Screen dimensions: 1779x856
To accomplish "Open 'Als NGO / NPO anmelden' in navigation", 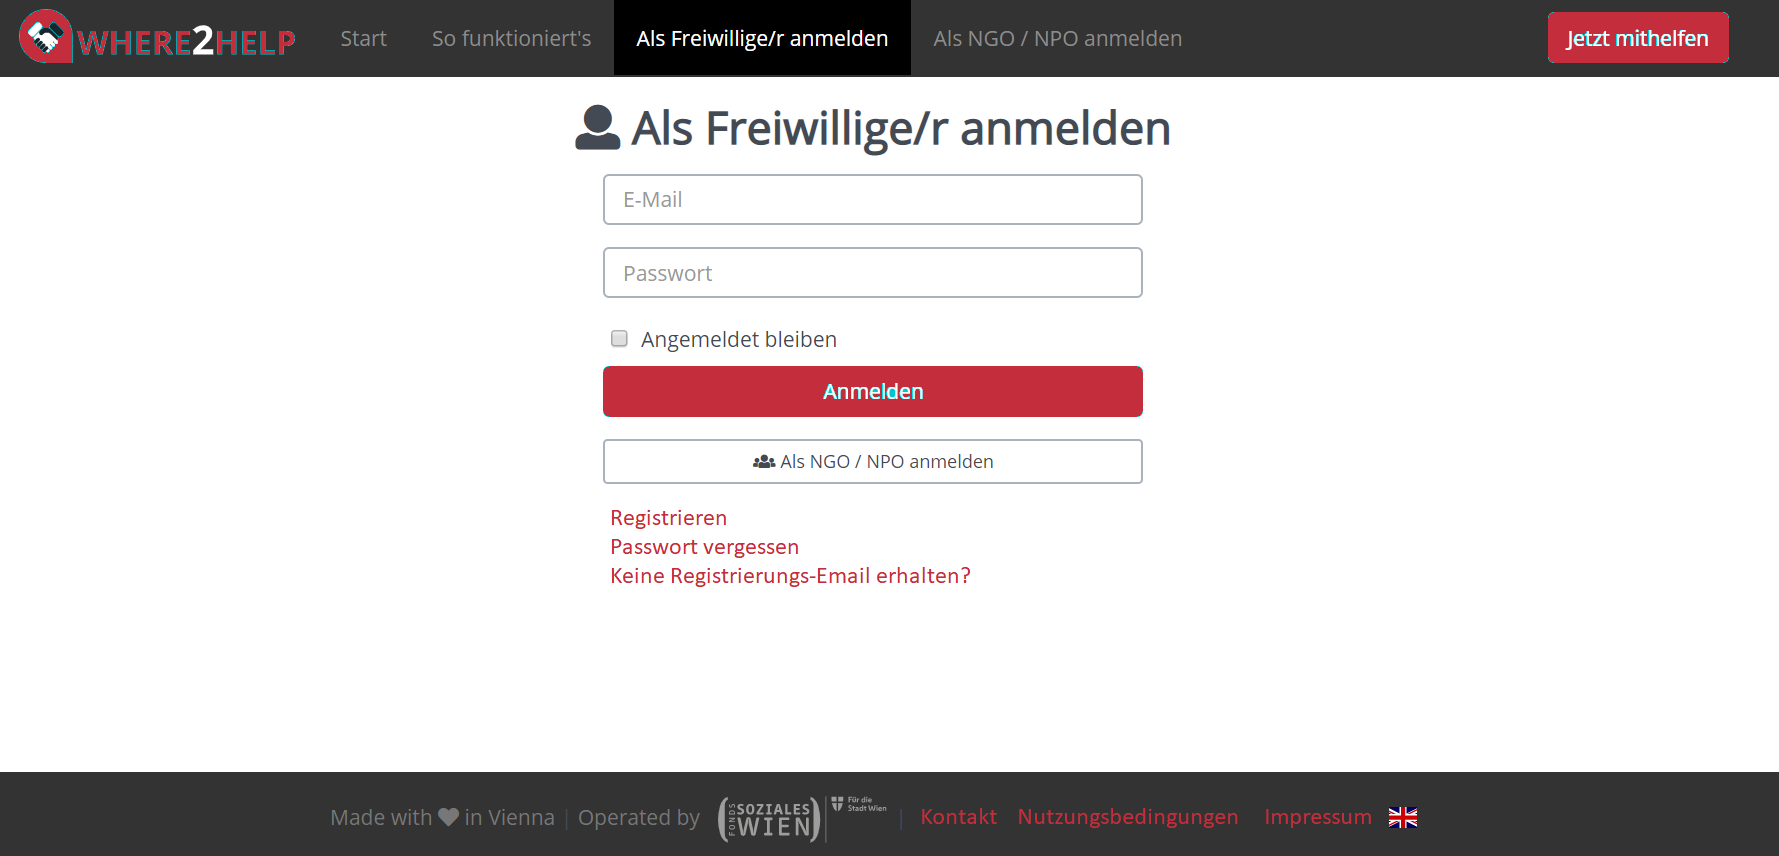I will pos(1057,38).
